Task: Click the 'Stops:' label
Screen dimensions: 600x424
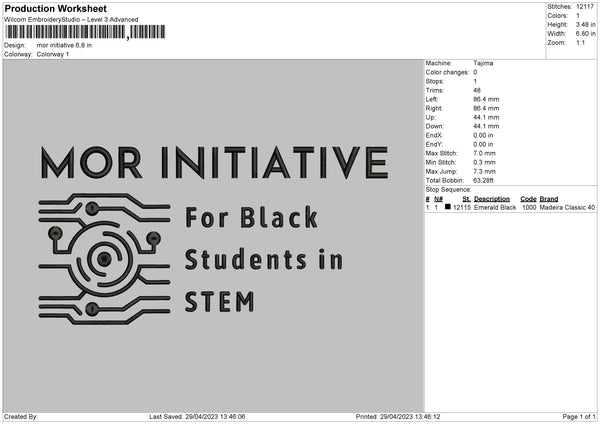Action: 434,82
